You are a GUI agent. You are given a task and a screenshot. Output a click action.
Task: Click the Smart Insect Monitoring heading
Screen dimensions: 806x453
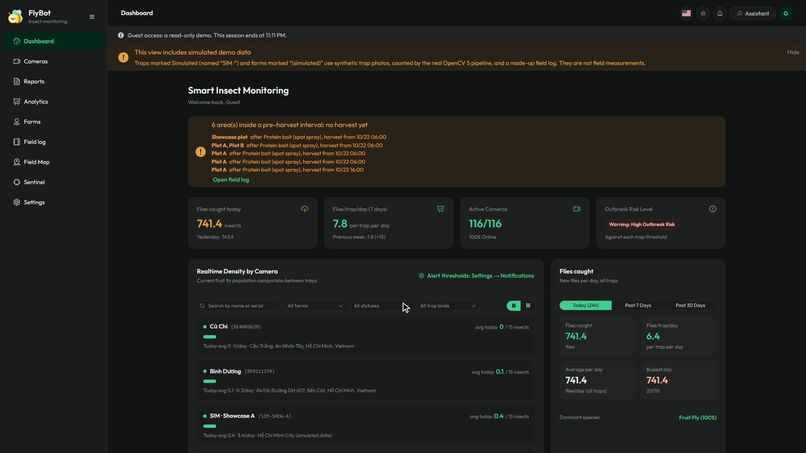(238, 90)
